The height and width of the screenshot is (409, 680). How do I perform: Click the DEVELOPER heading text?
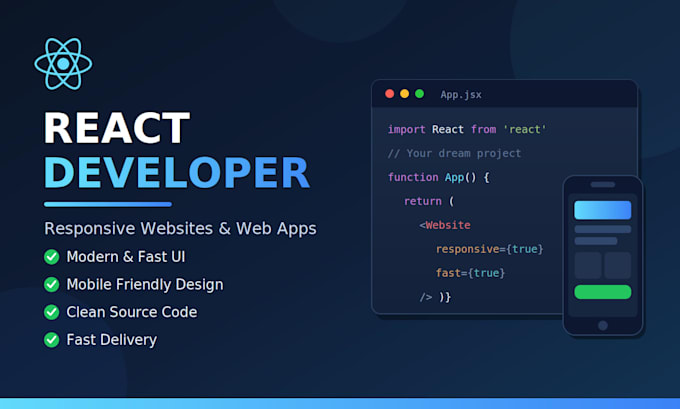177,172
